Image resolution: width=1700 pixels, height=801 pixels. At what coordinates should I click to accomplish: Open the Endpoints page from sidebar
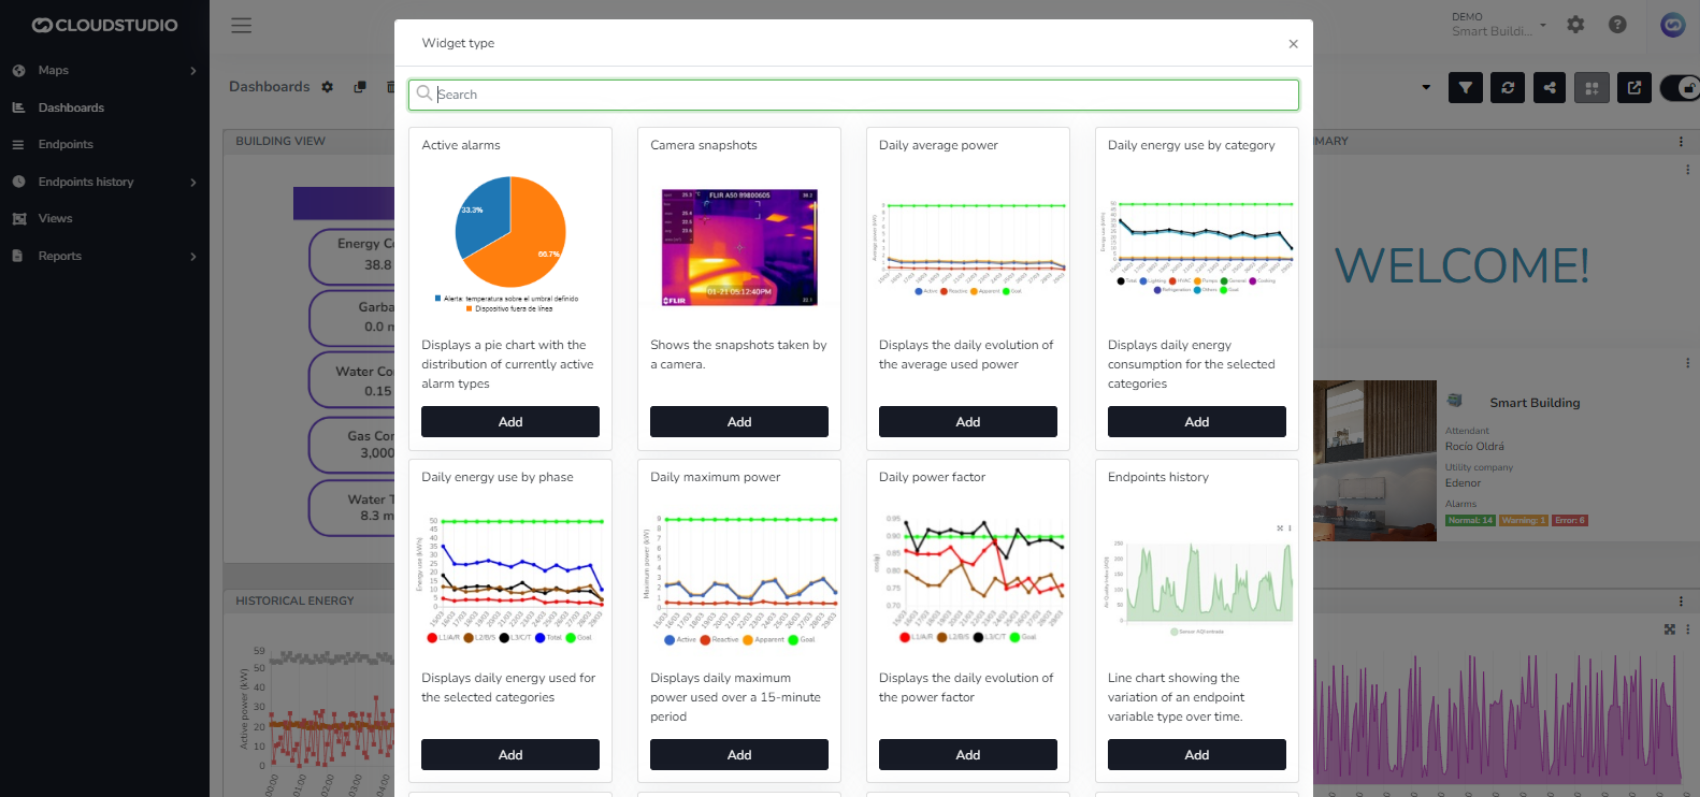point(66,145)
